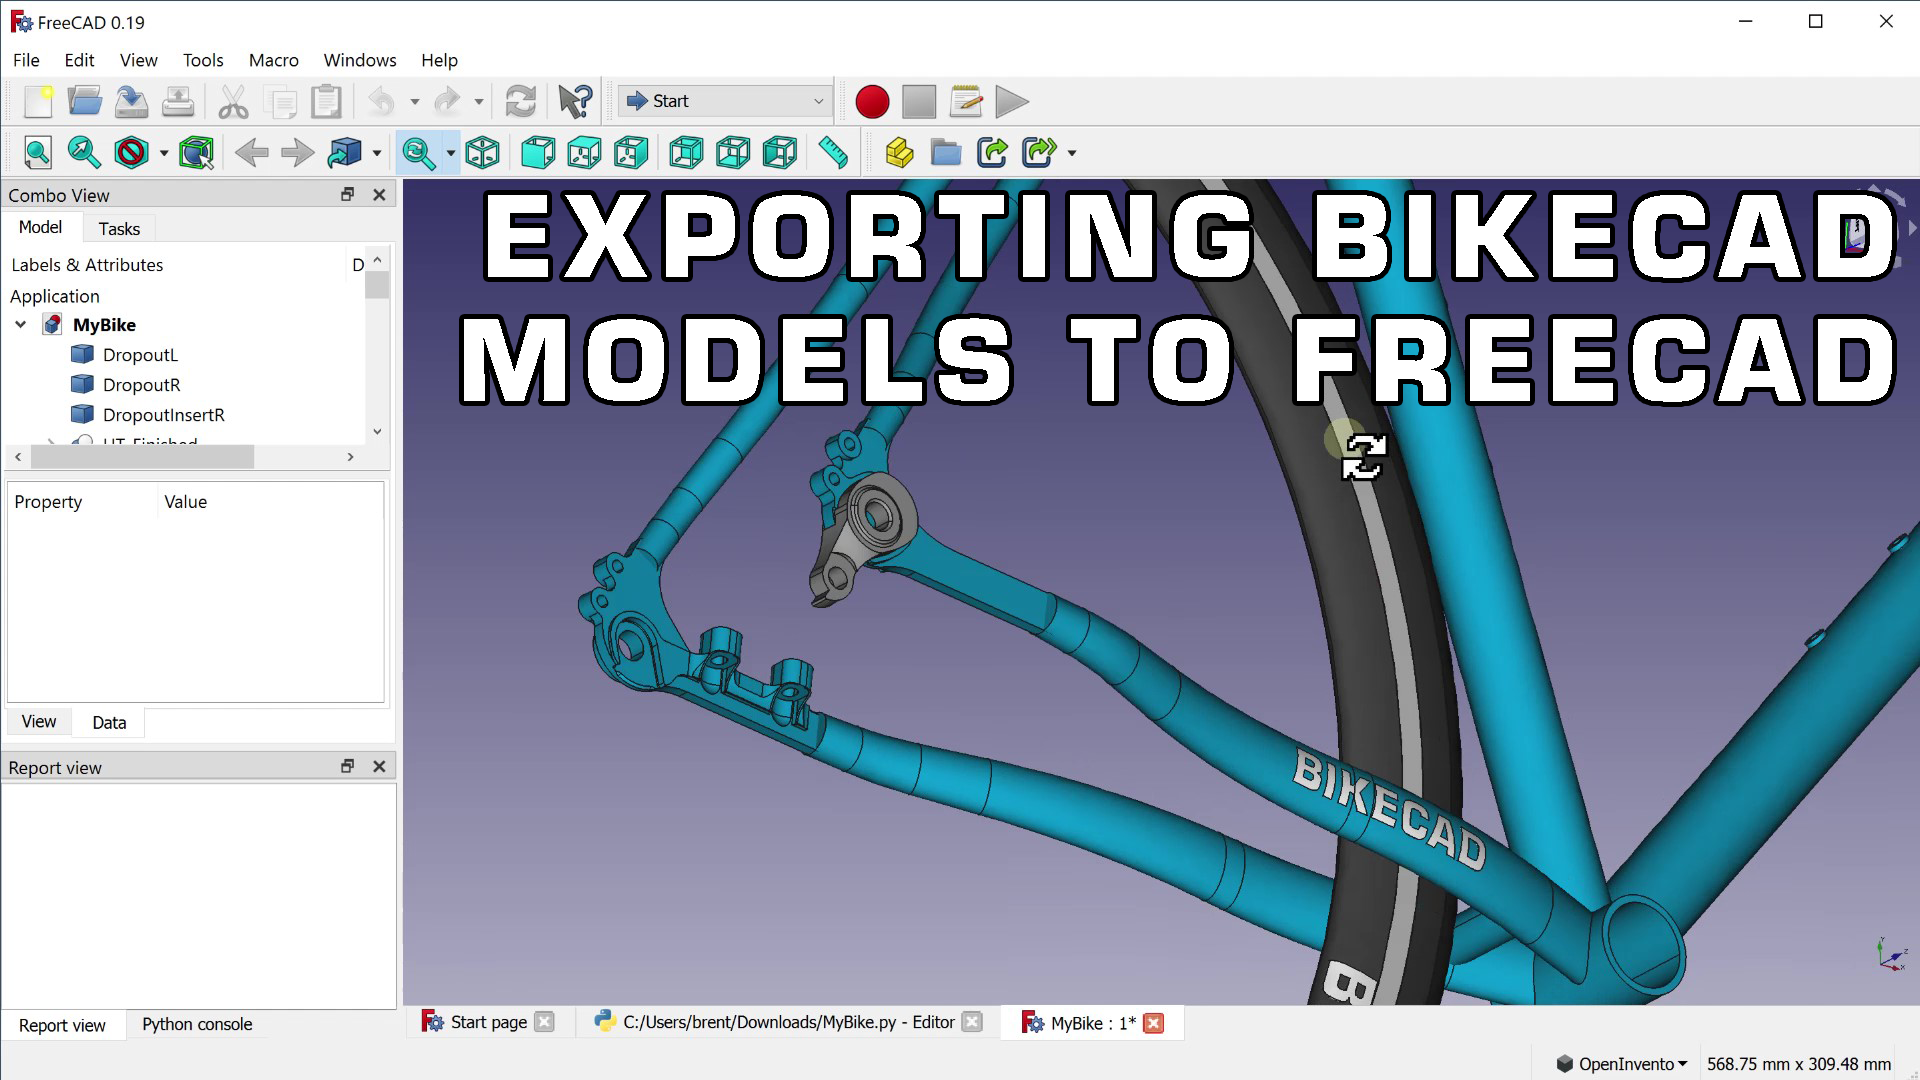This screenshot has width=1920, height=1080.
Task: Open the File menu
Action: tap(26, 60)
